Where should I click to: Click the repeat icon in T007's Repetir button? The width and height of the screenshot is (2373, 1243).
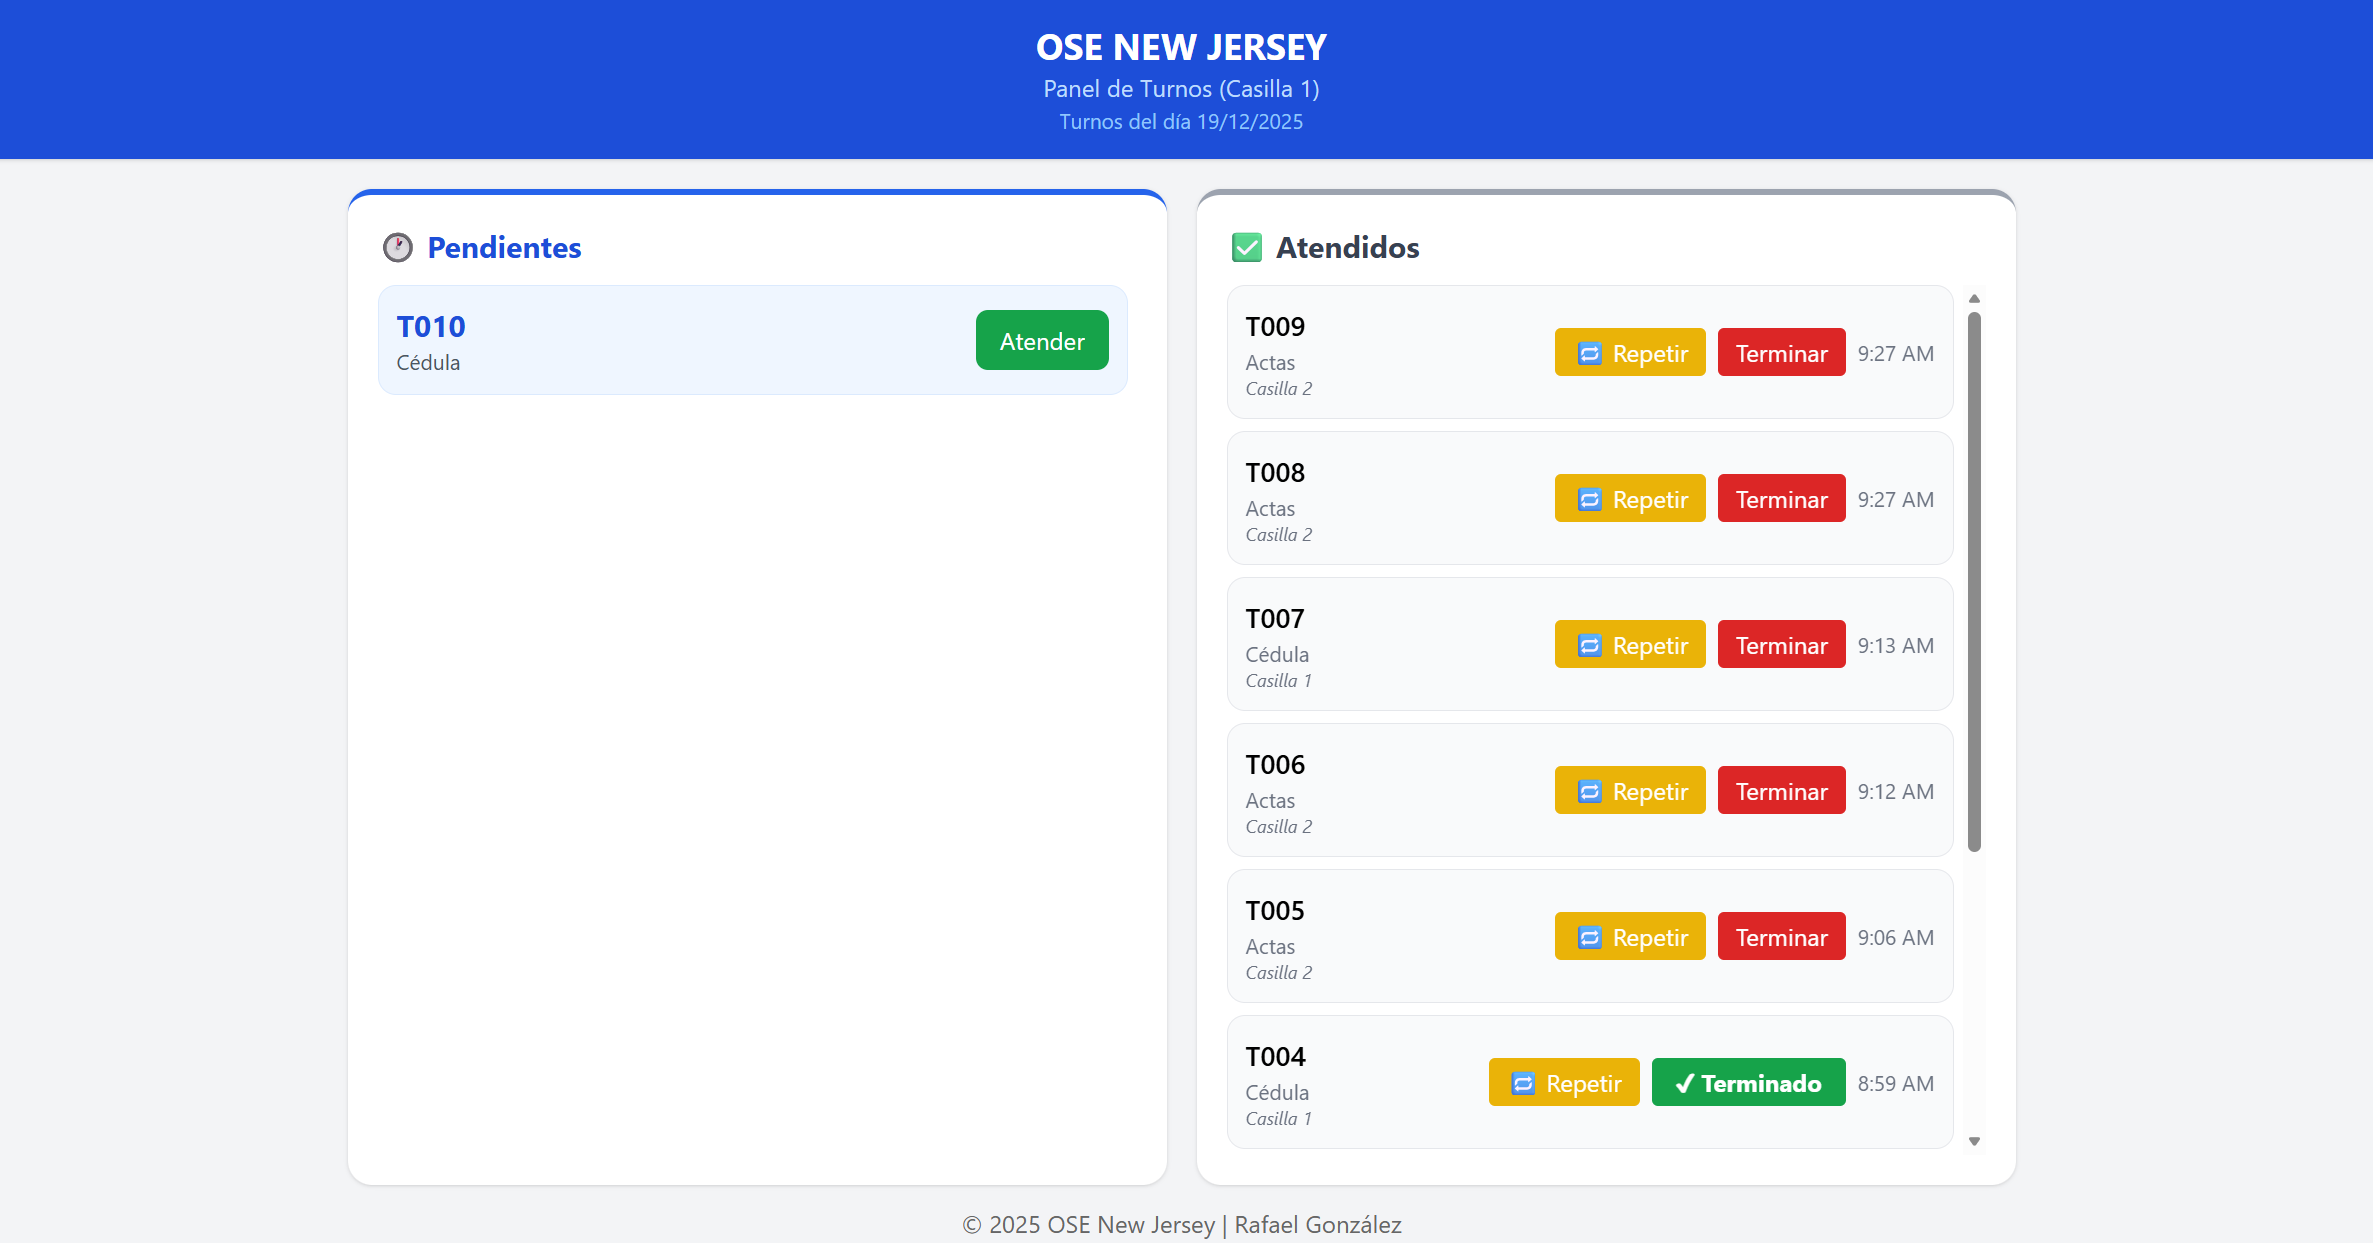point(1589,645)
